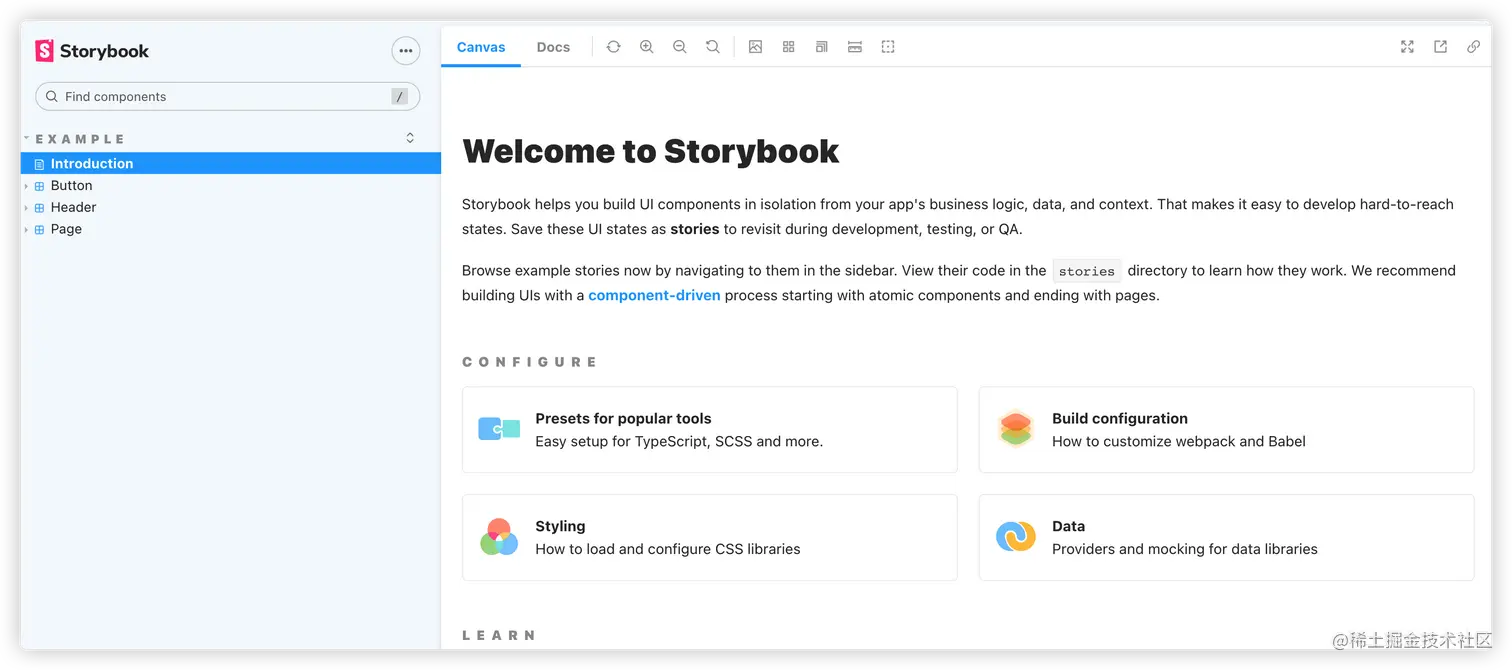
Task: Open the sidebar ellipsis menu
Action: click(x=405, y=51)
